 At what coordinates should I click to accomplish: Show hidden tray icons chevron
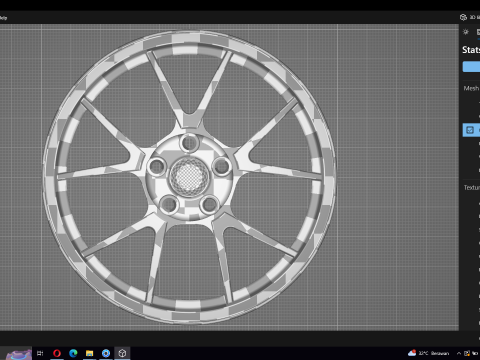459,353
